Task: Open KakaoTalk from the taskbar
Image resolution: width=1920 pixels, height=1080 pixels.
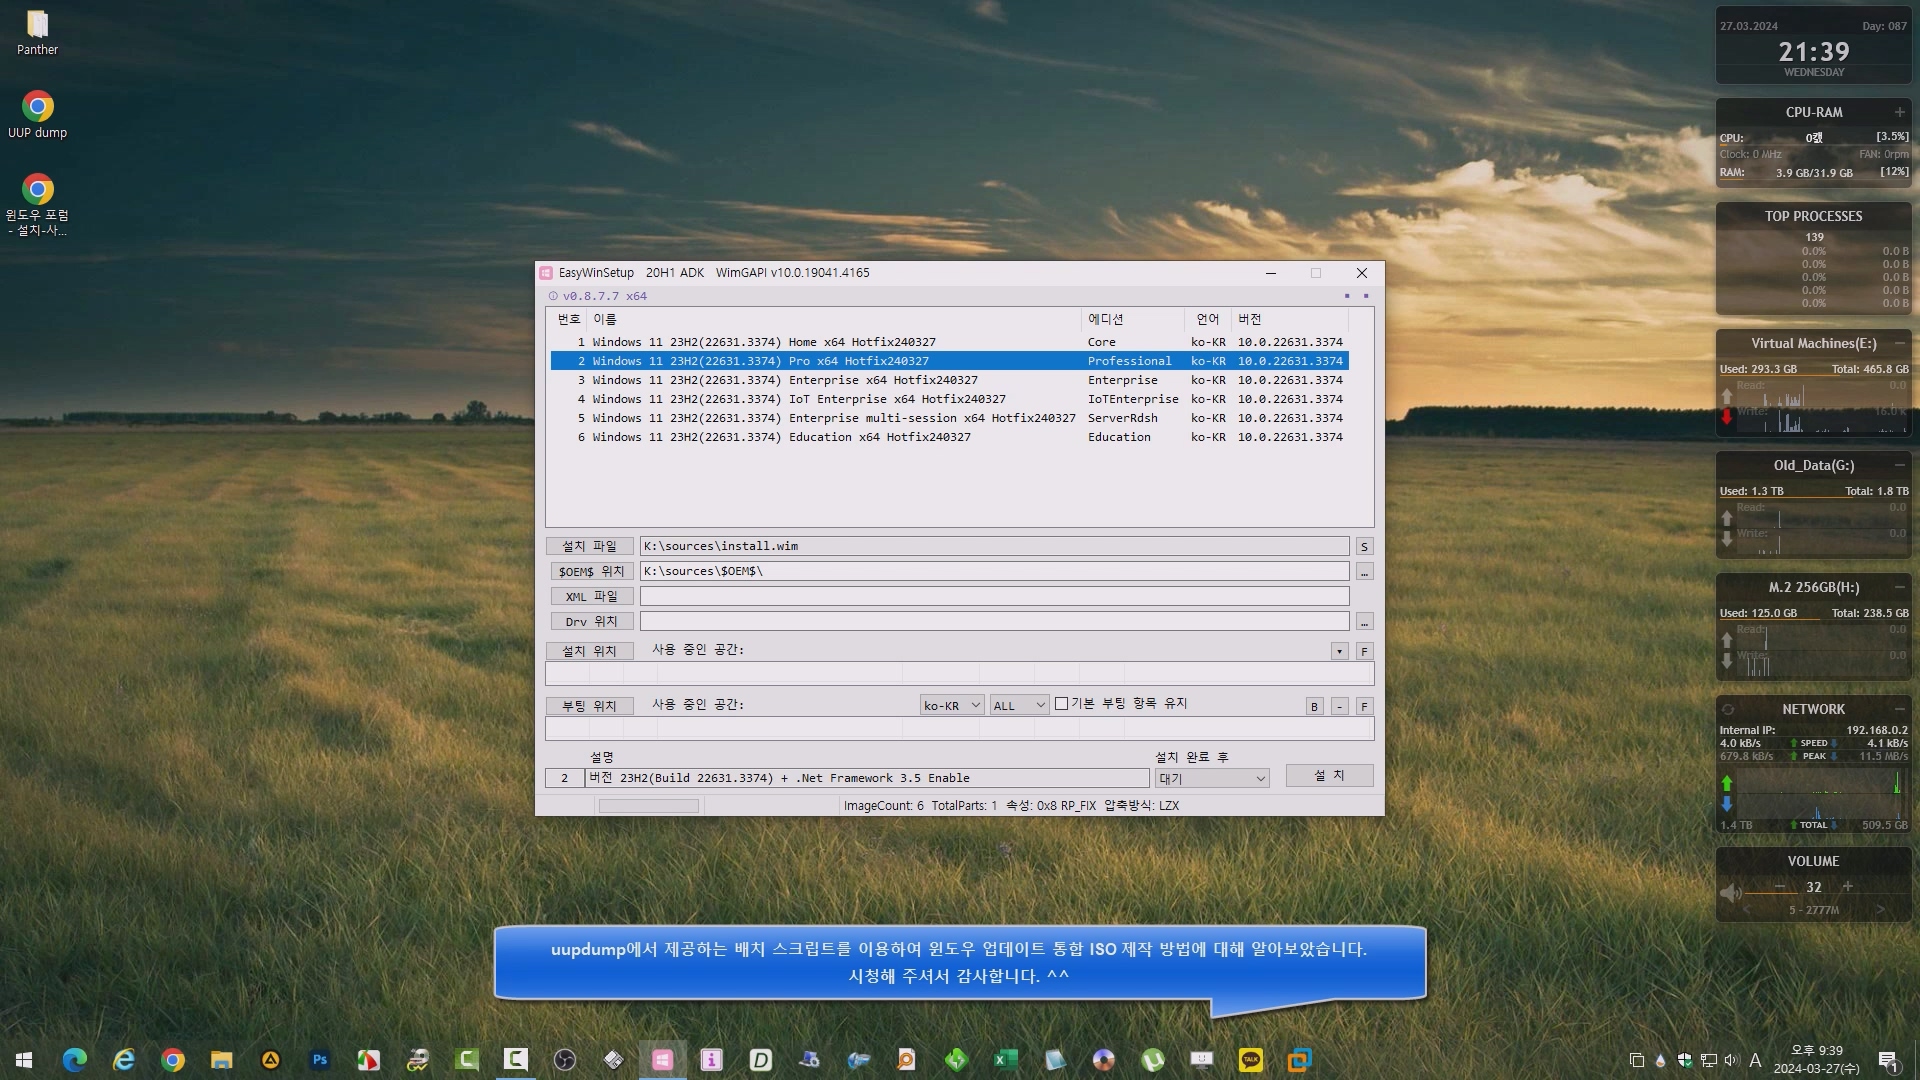Action: pyautogui.click(x=1251, y=1060)
